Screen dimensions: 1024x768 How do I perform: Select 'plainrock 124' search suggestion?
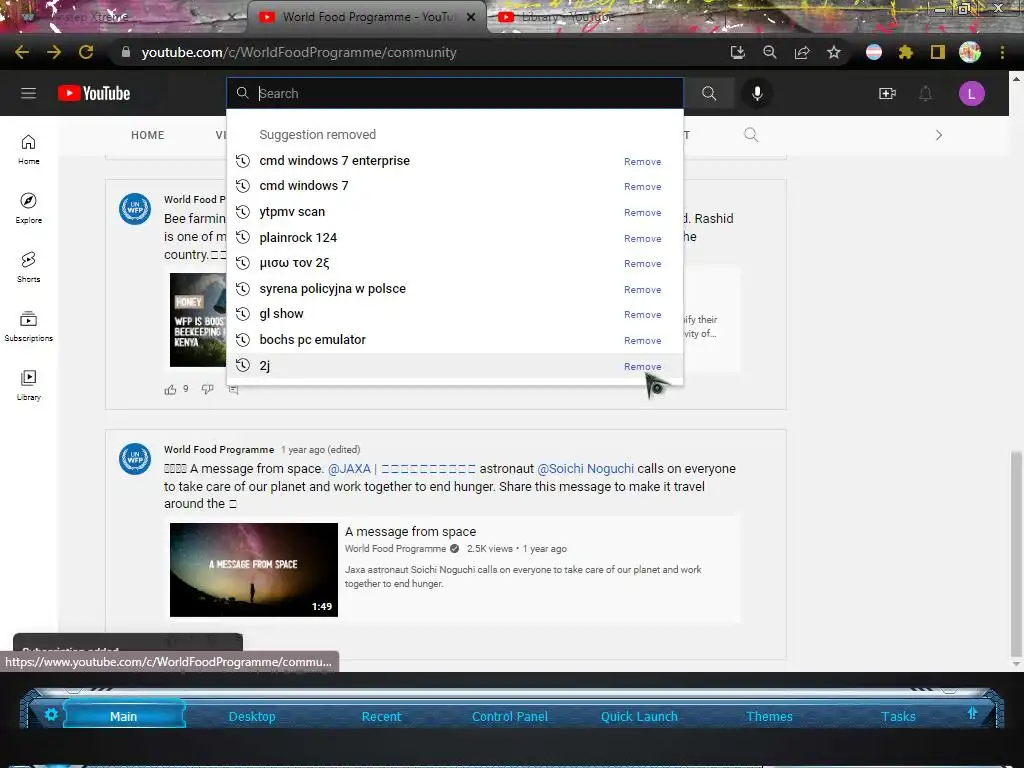click(x=455, y=238)
